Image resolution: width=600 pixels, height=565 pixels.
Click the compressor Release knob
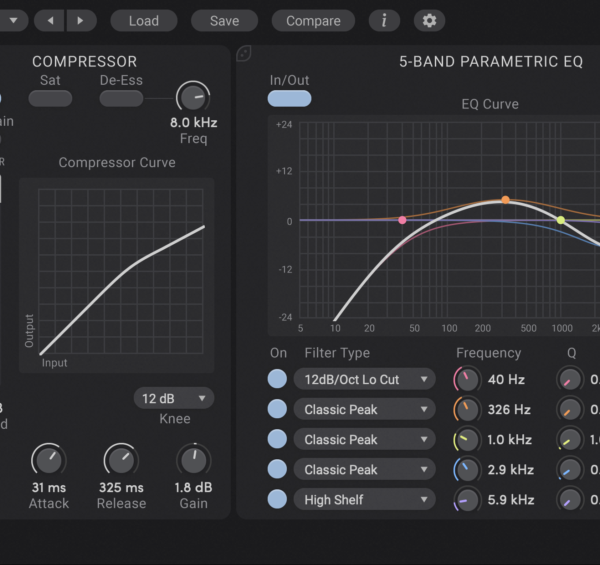click(120, 461)
